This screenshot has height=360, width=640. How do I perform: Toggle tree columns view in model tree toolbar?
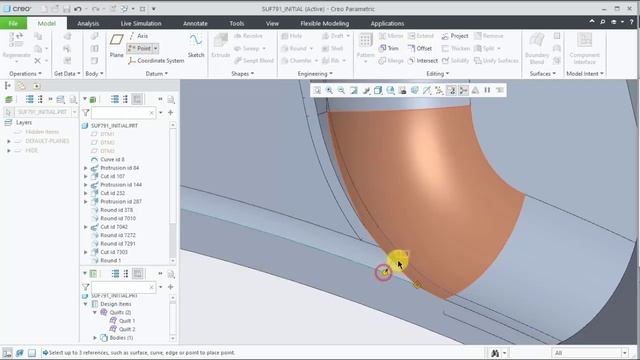137,99
